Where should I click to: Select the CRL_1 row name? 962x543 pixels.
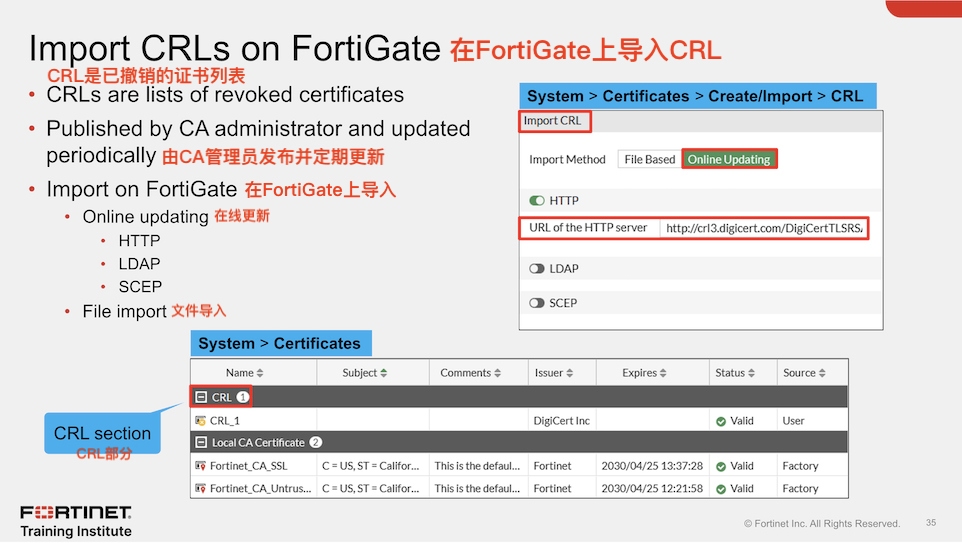pyautogui.click(x=225, y=421)
